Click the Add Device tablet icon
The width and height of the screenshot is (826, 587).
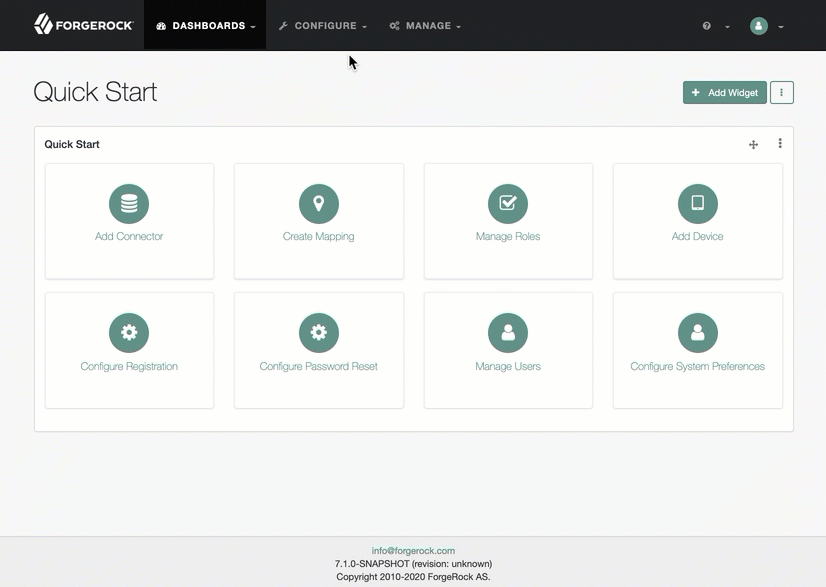tap(697, 204)
